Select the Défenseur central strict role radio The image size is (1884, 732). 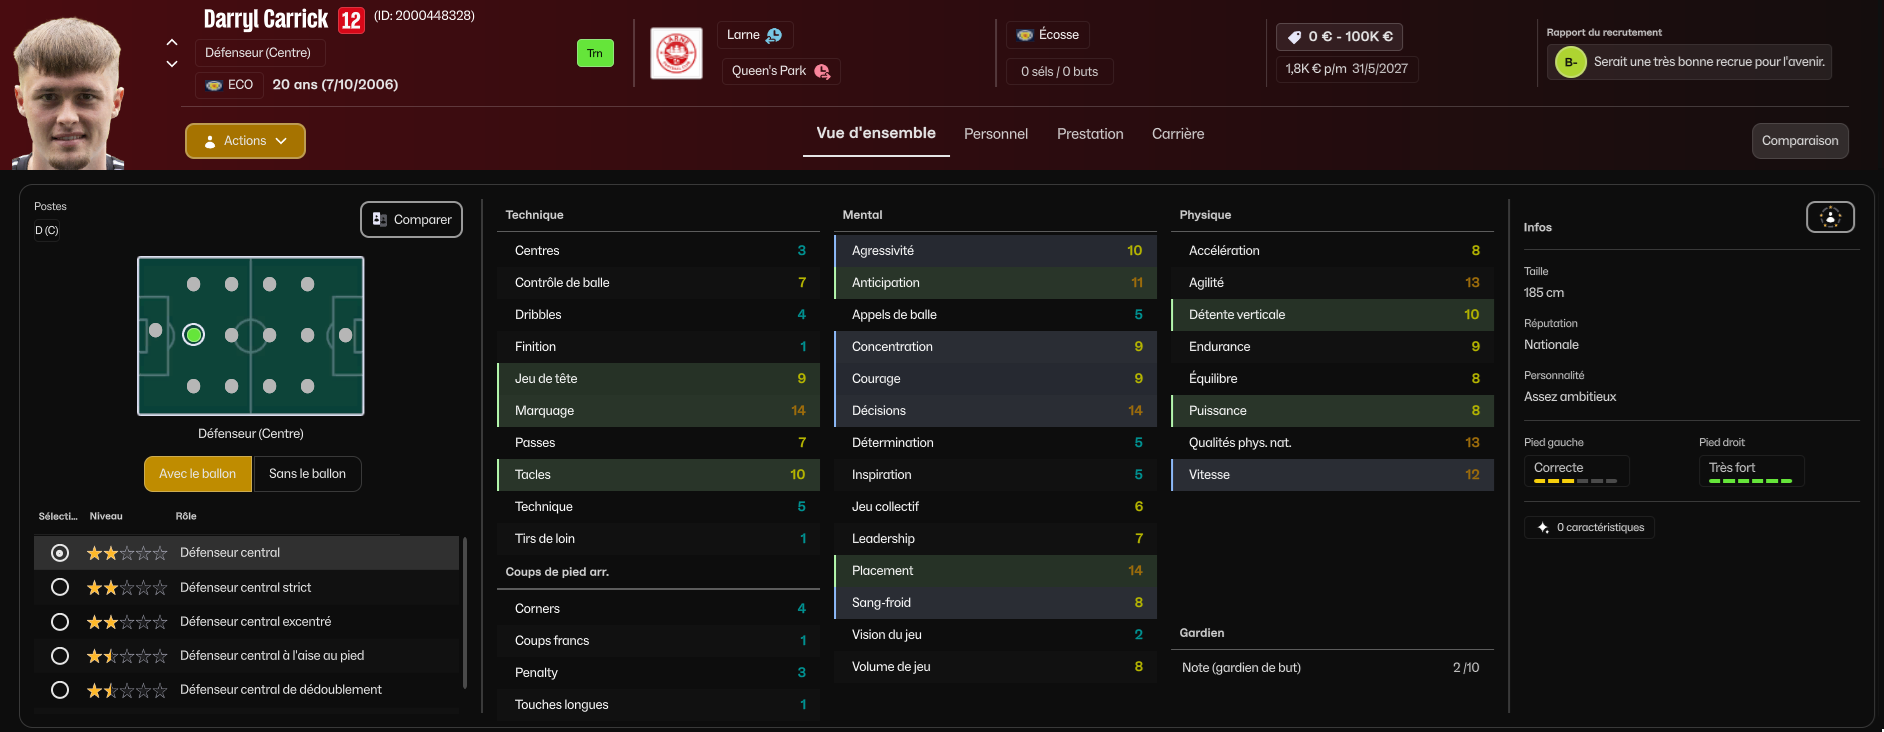coord(60,587)
